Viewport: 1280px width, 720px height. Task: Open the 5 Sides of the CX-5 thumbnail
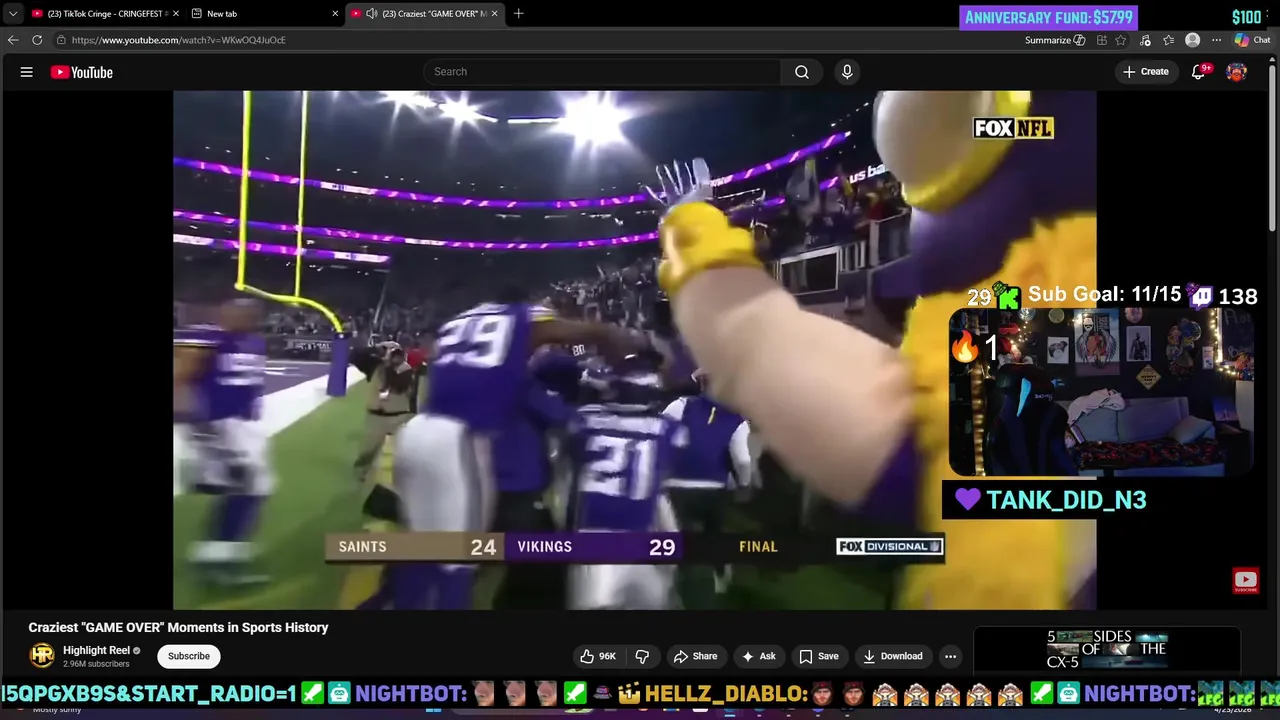pyautogui.click(x=1106, y=650)
